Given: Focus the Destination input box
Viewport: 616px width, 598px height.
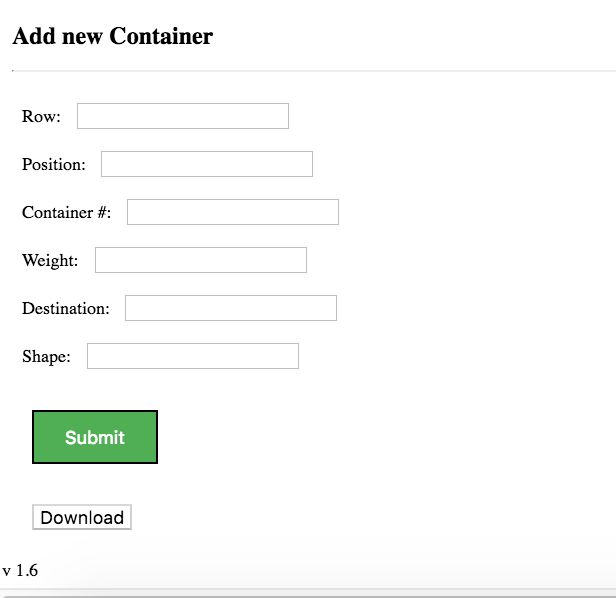Looking at the screenshot, I should pyautogui.click(x=230, y=308).
